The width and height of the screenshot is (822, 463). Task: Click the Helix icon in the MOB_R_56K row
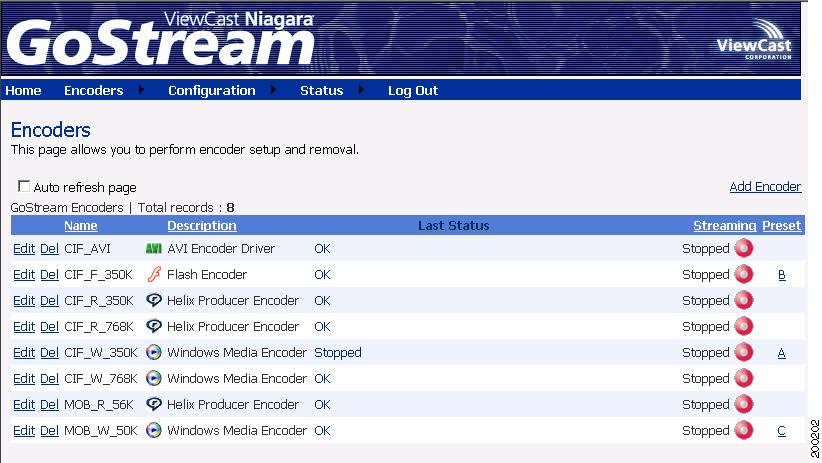(x=154, y=404)
